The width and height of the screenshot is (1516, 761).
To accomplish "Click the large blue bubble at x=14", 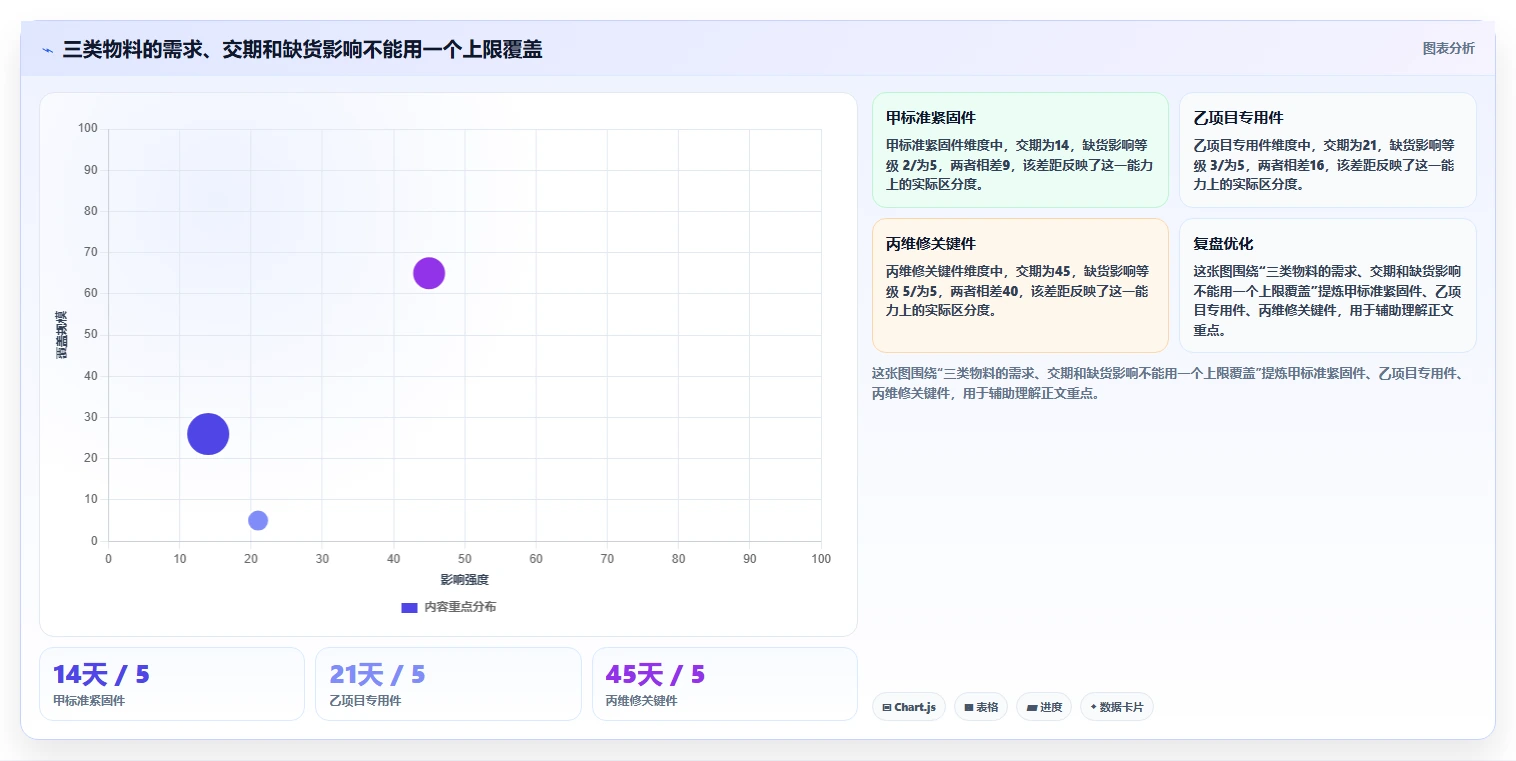I will click(208, 434).
